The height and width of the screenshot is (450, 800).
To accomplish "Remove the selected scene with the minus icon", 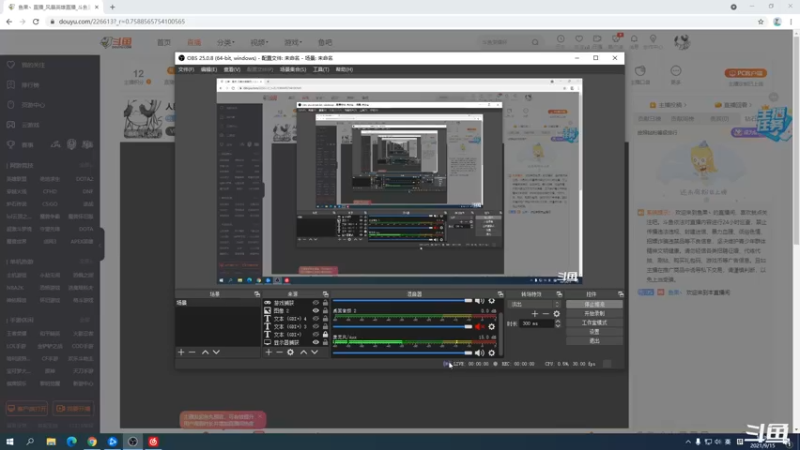I will point(192,352).
